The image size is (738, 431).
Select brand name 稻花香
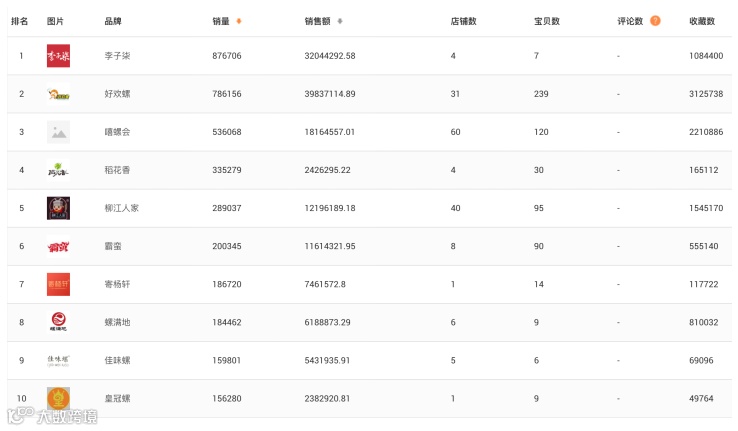click(117, 170)
